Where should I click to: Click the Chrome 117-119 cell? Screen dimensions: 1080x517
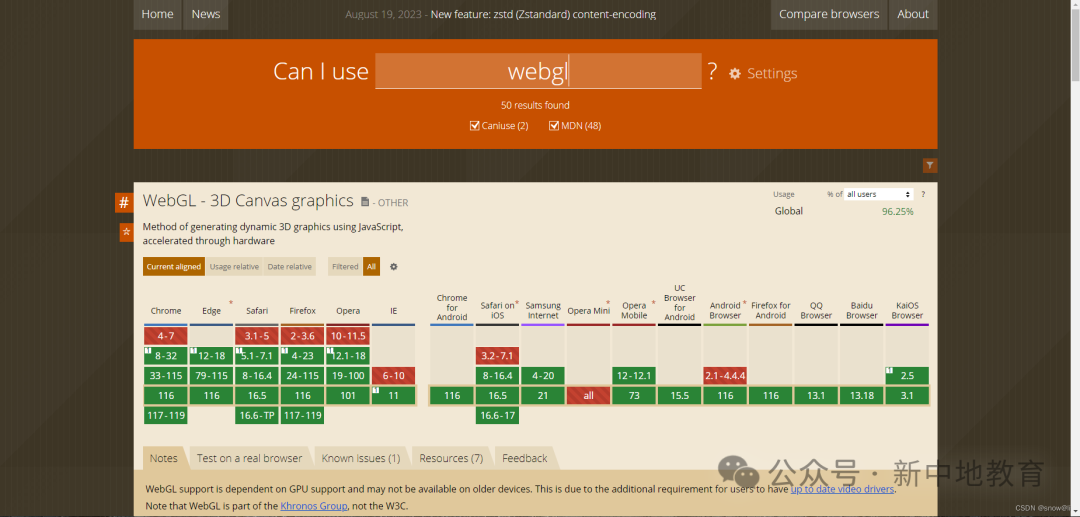[166, 416]
